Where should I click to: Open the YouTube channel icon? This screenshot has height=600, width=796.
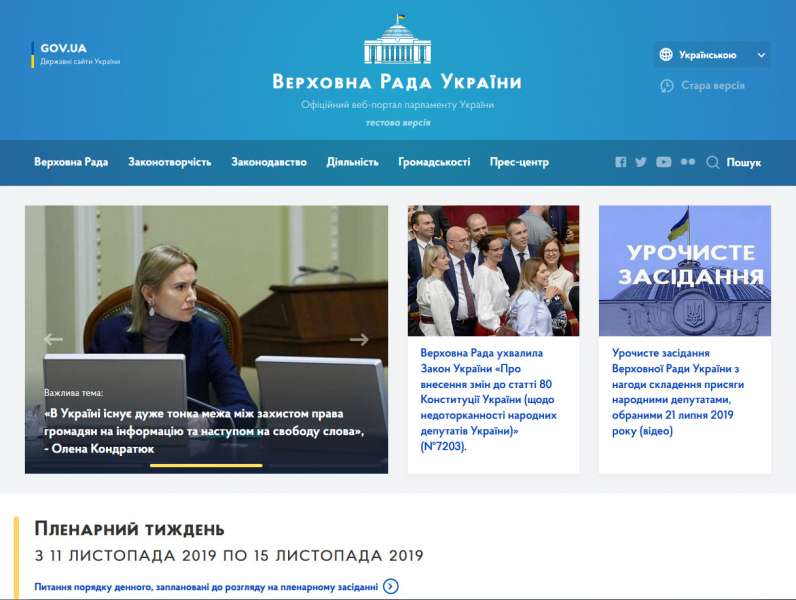[663, 162]
